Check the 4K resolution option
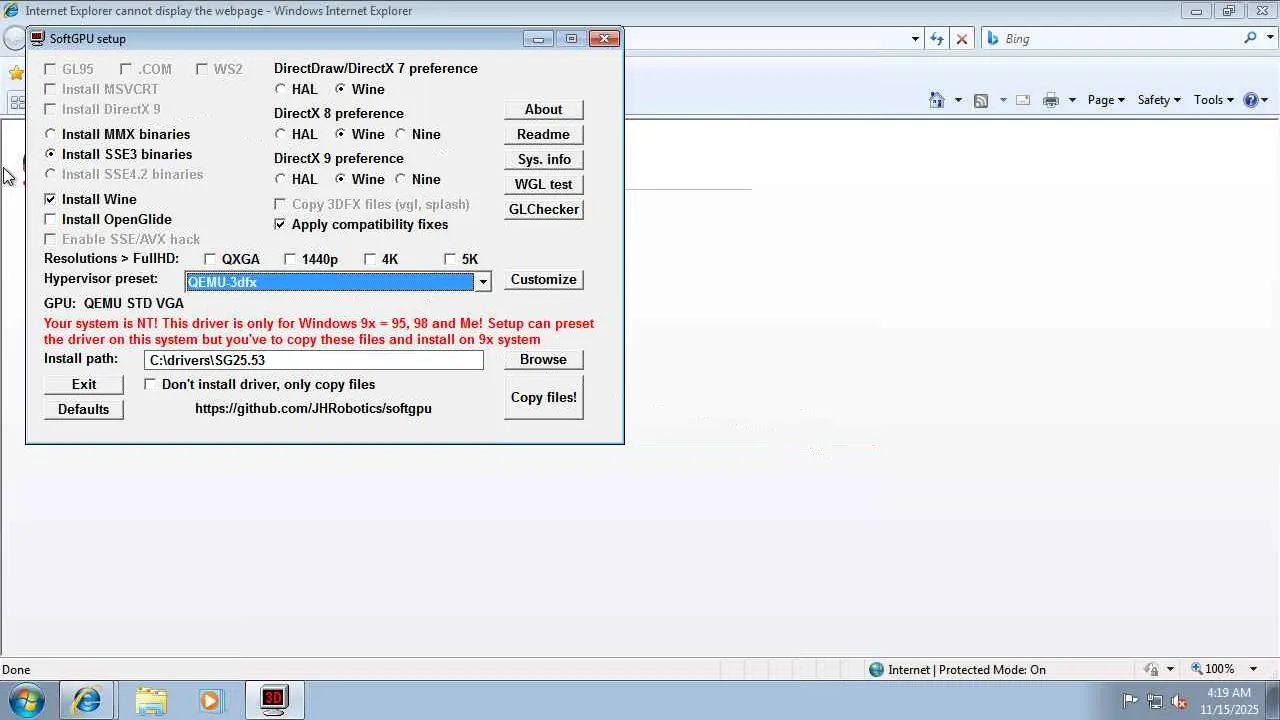The height and width of the screenshot is (720, 1280). [370, 259]
